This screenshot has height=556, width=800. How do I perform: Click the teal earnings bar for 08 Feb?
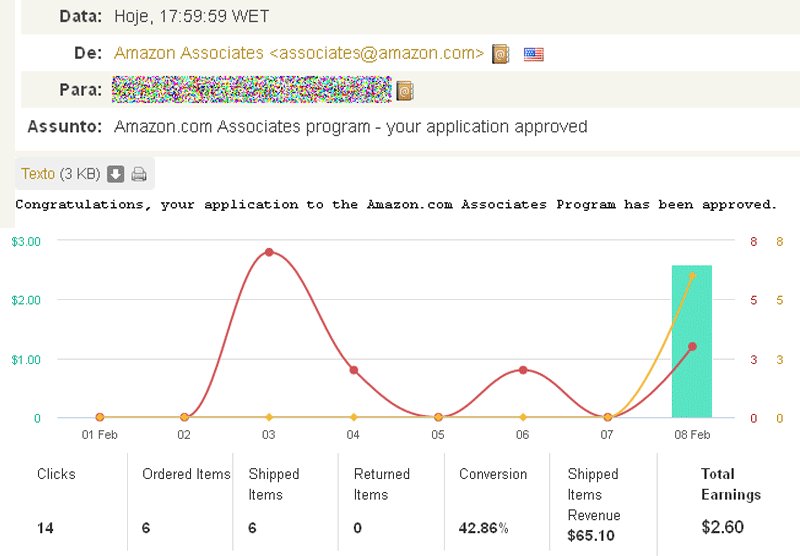pyautogui.click(x=692, y=341)
